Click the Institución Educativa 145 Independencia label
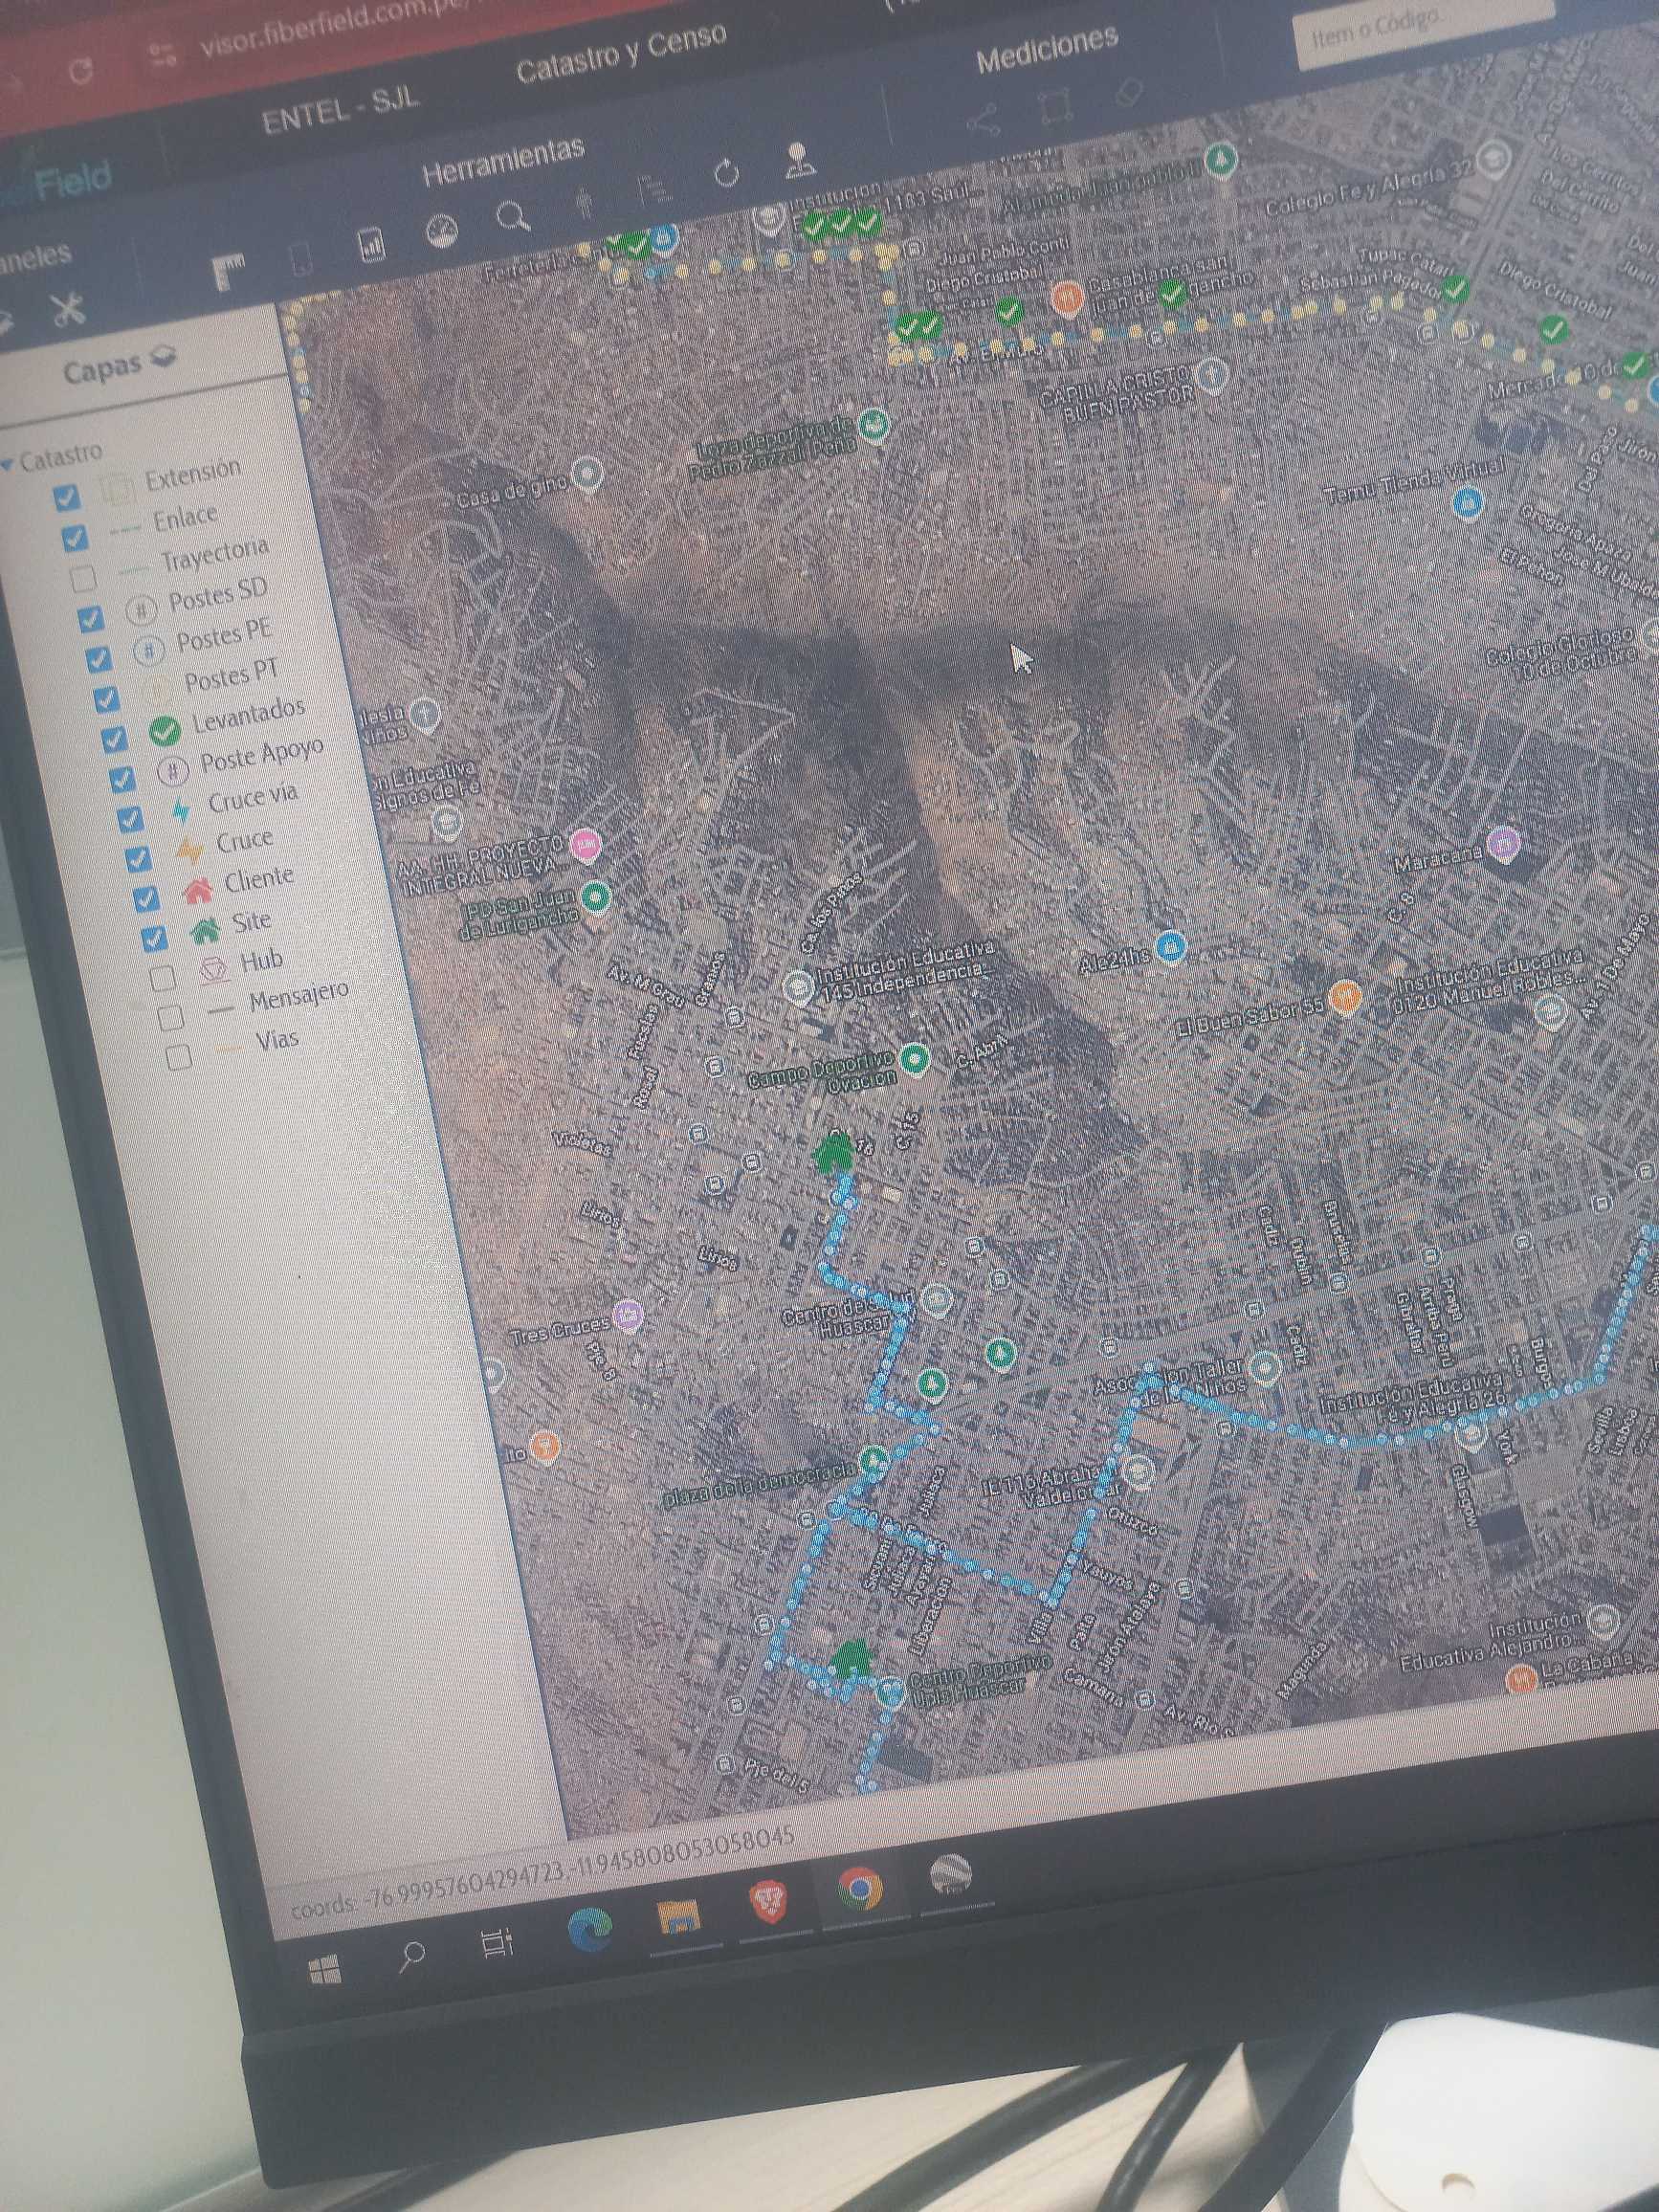1659x2212 pixels. (905, 971)
